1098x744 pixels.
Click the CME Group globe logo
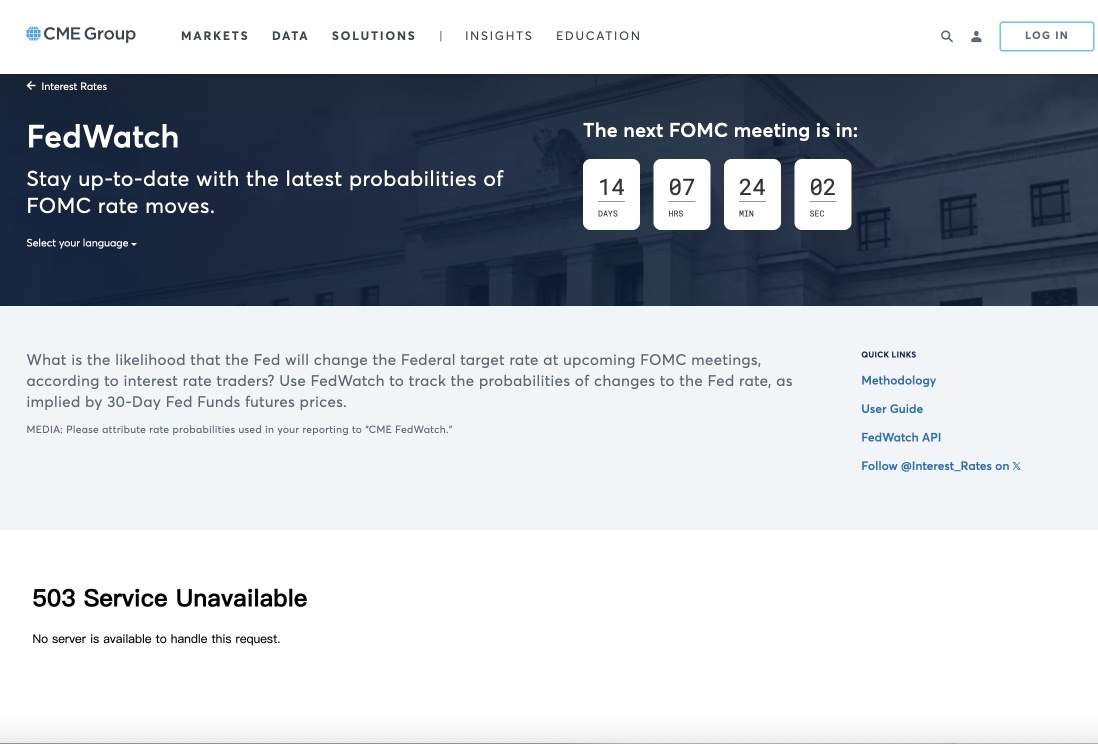click(34, 34)
